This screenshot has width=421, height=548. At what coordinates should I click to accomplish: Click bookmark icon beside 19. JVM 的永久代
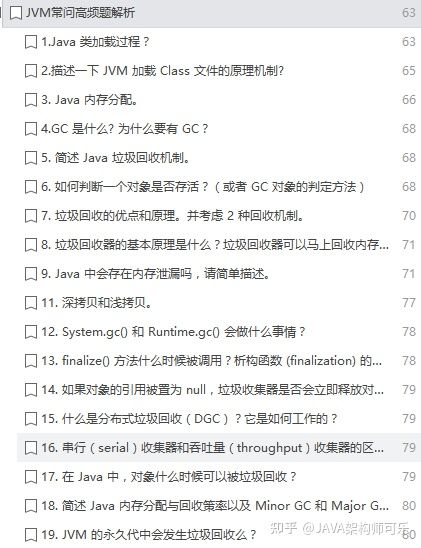coord(31,535)
